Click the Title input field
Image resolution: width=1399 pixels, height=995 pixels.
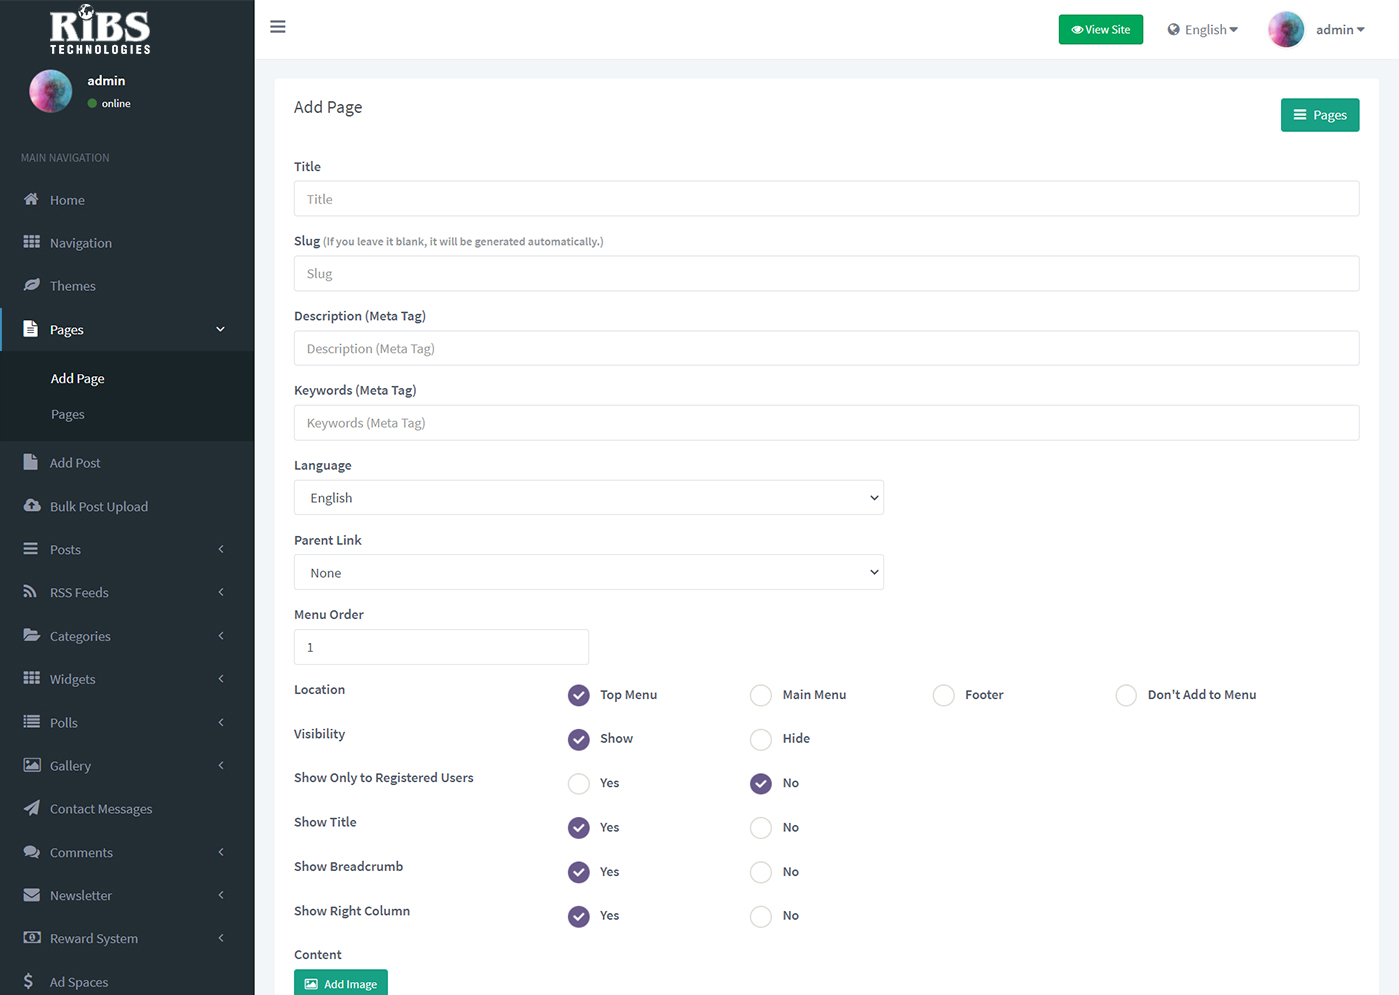coord(826,199)
